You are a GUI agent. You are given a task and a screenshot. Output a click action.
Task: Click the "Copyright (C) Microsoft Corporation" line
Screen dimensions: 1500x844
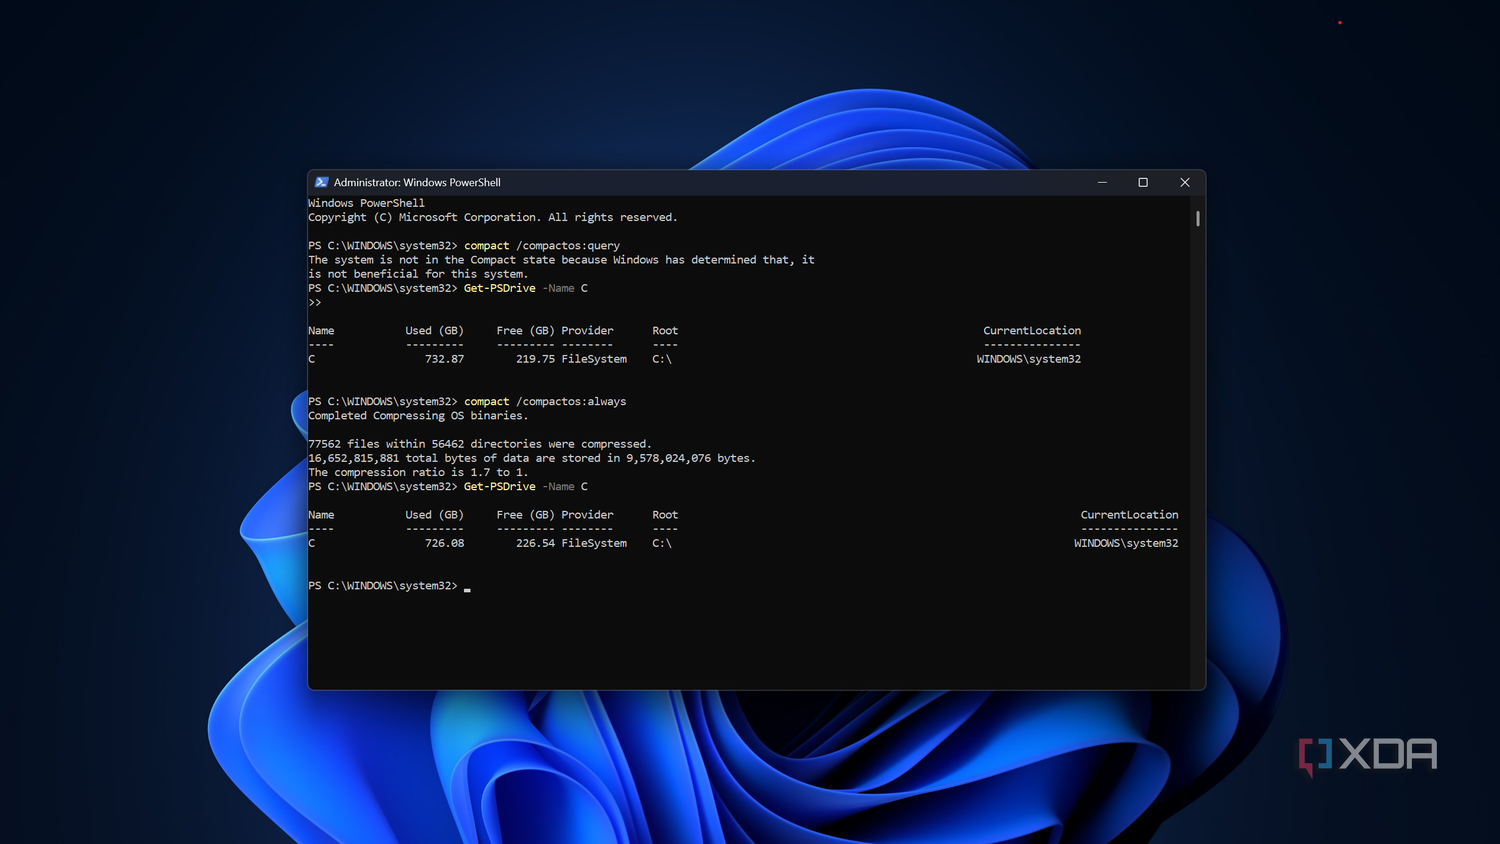(492, 217)
